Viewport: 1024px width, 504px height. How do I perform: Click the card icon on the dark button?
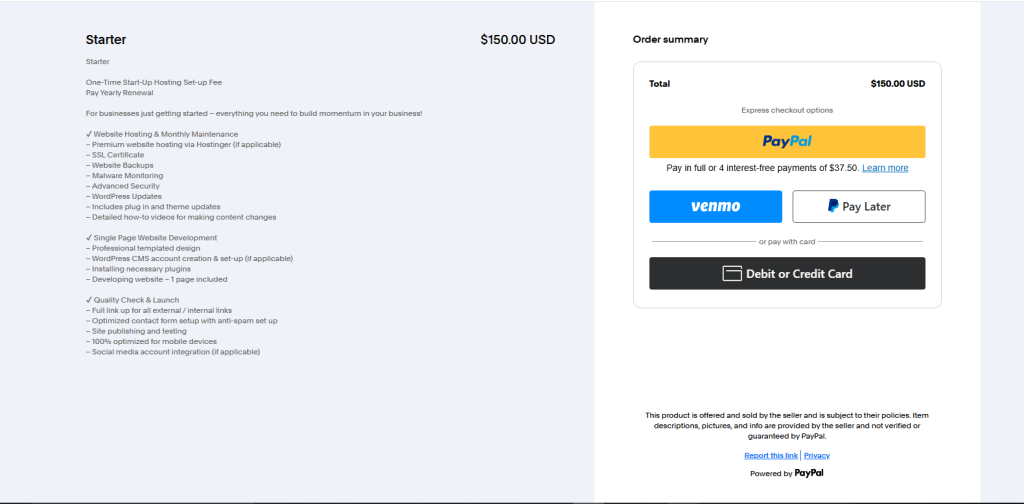pyautogui.click(x=732, y=274)
